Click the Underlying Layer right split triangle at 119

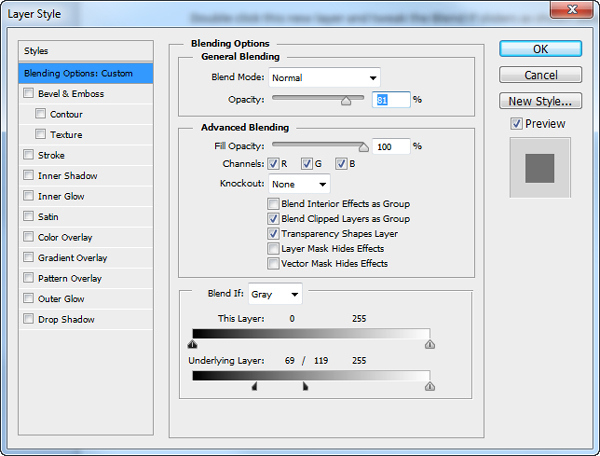pos(305,386)
